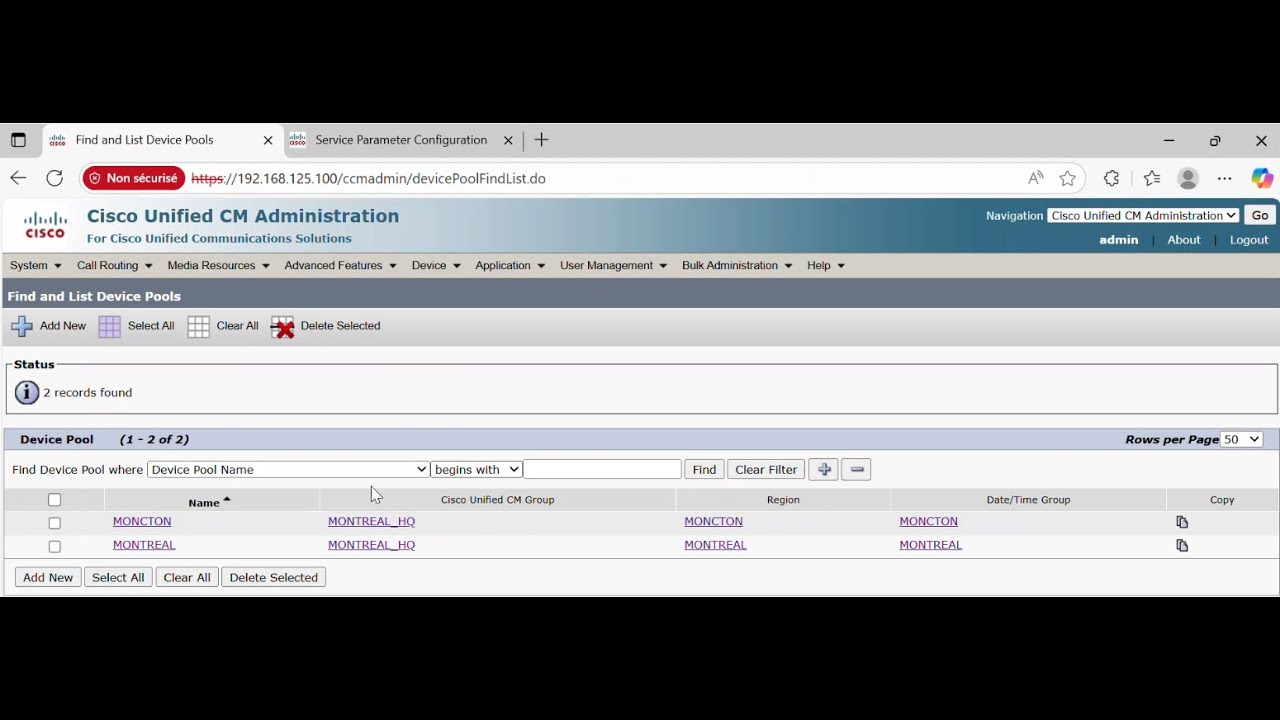Screen dimensions: 1280x720
Task: Add a filter row with plus button
Action: [x=823, y=470]
